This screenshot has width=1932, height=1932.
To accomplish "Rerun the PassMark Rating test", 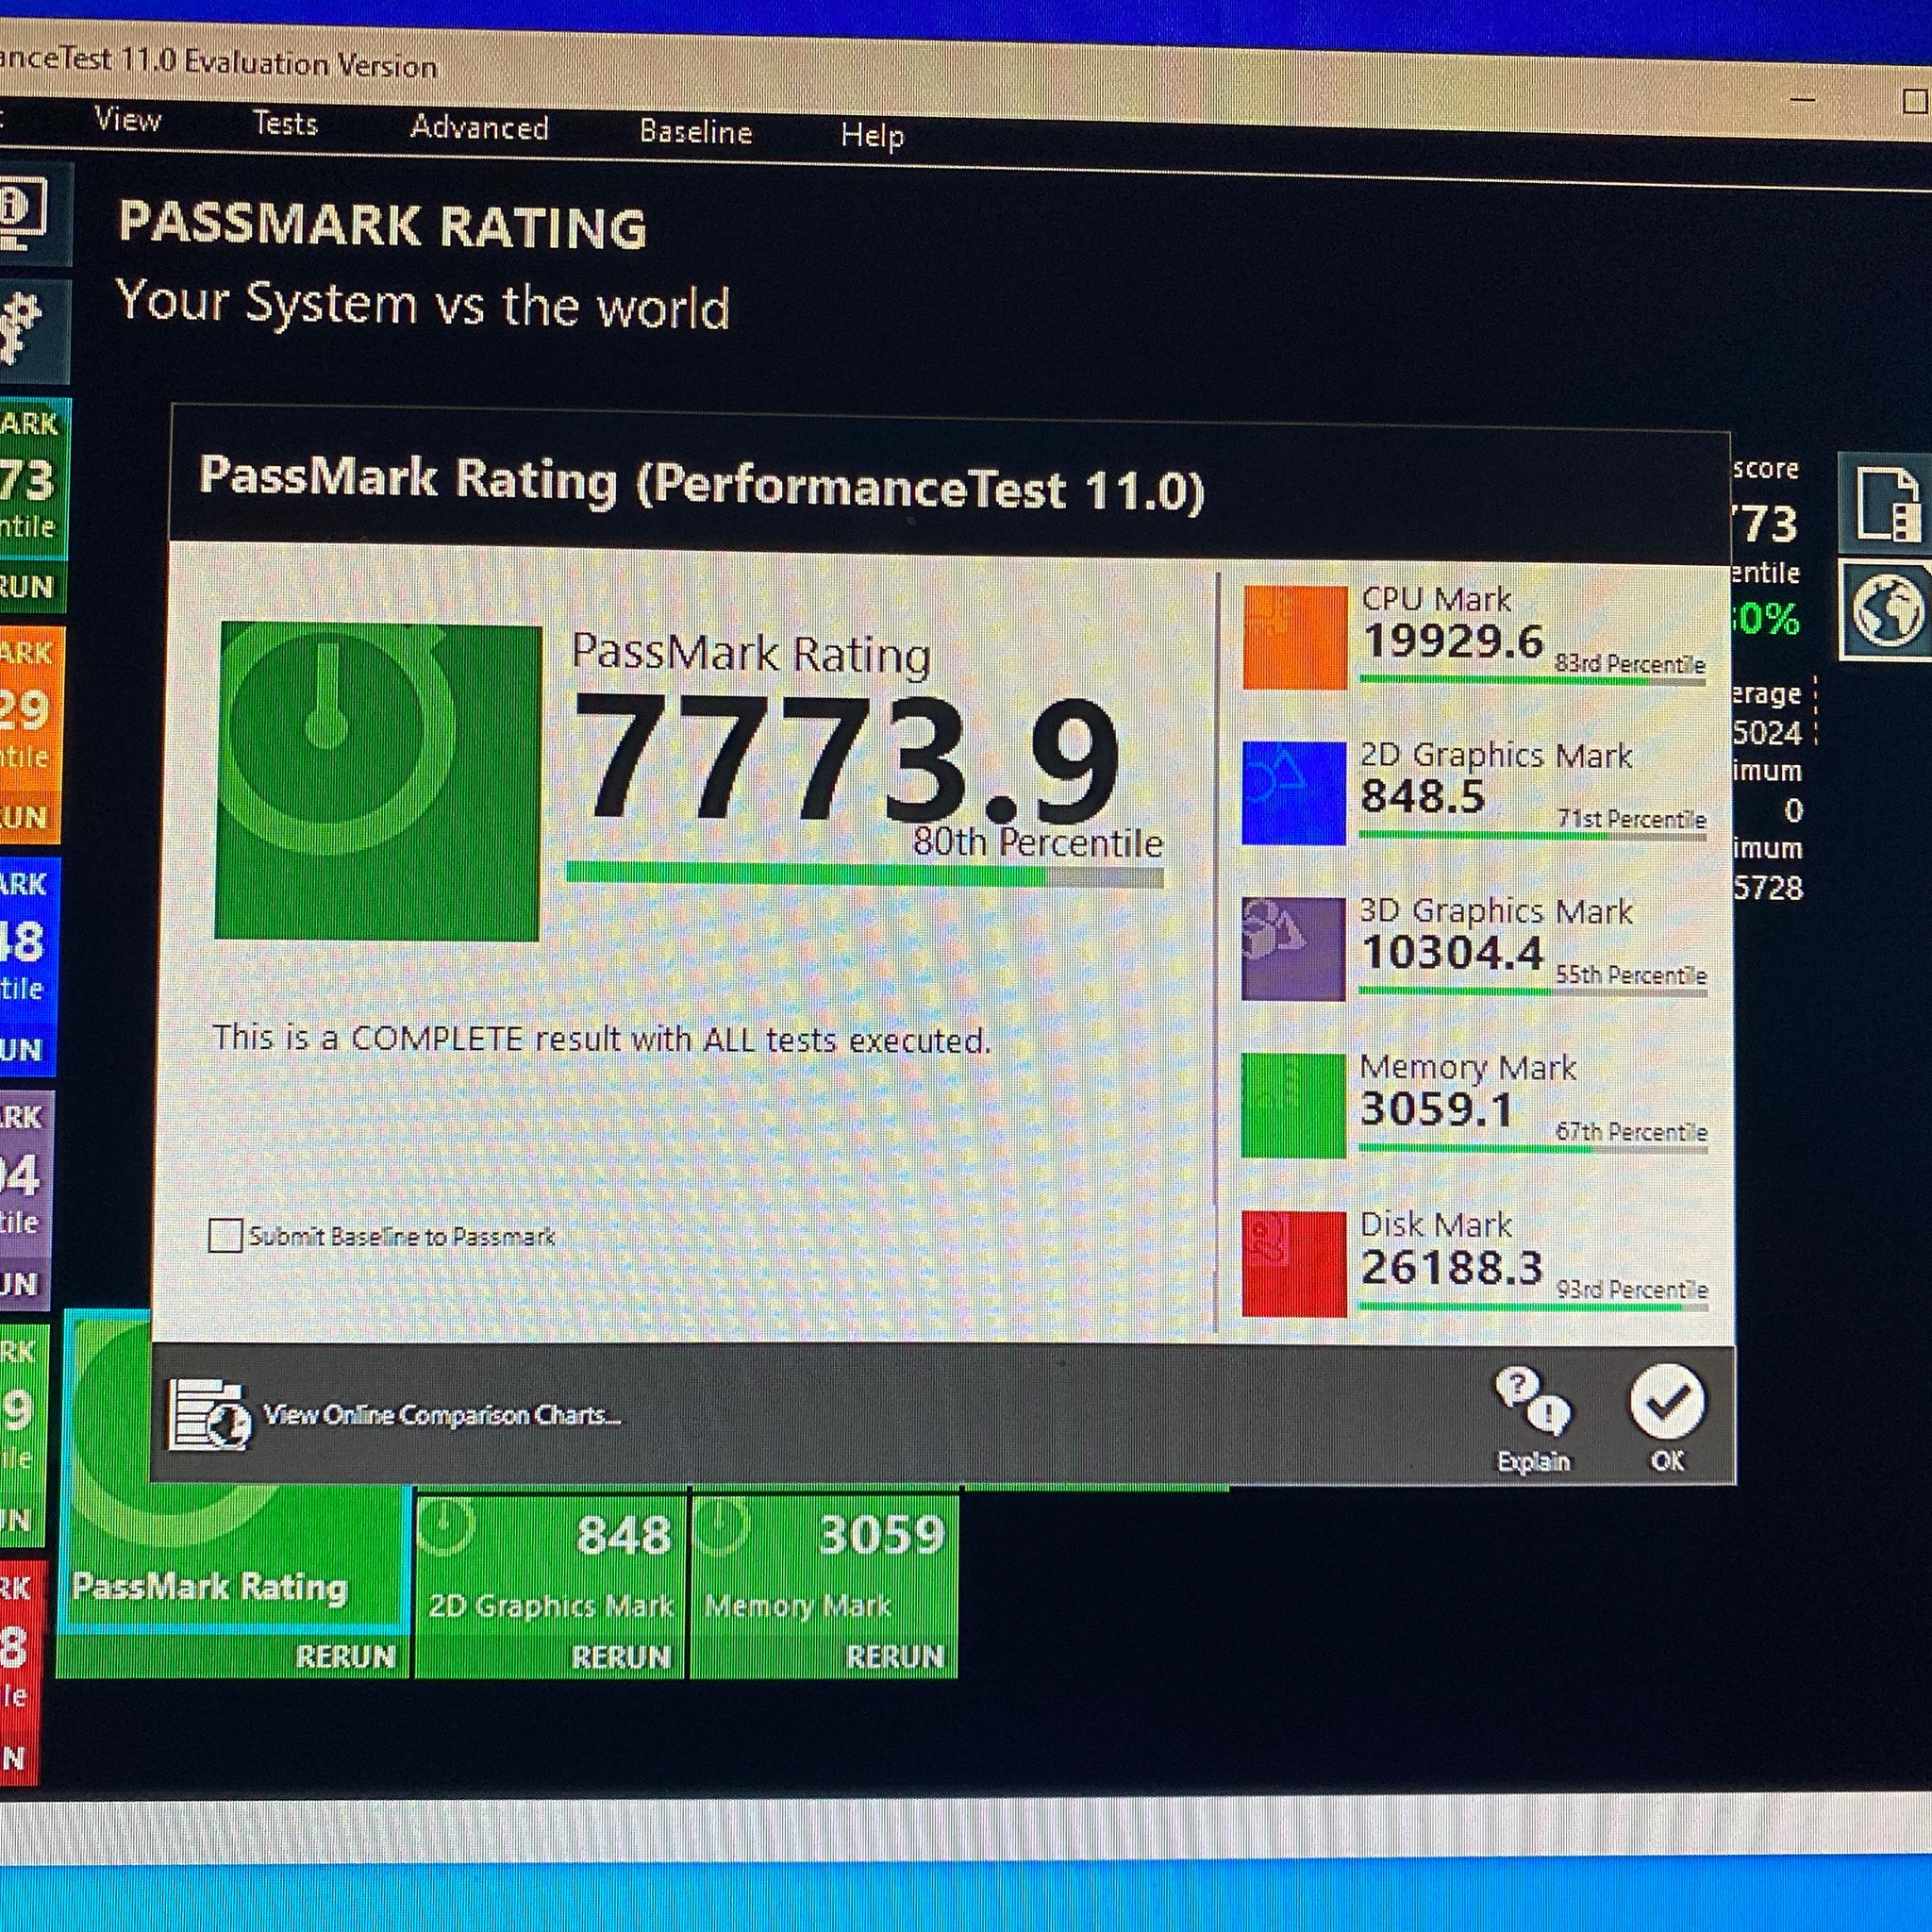I will coord(345,1657).
